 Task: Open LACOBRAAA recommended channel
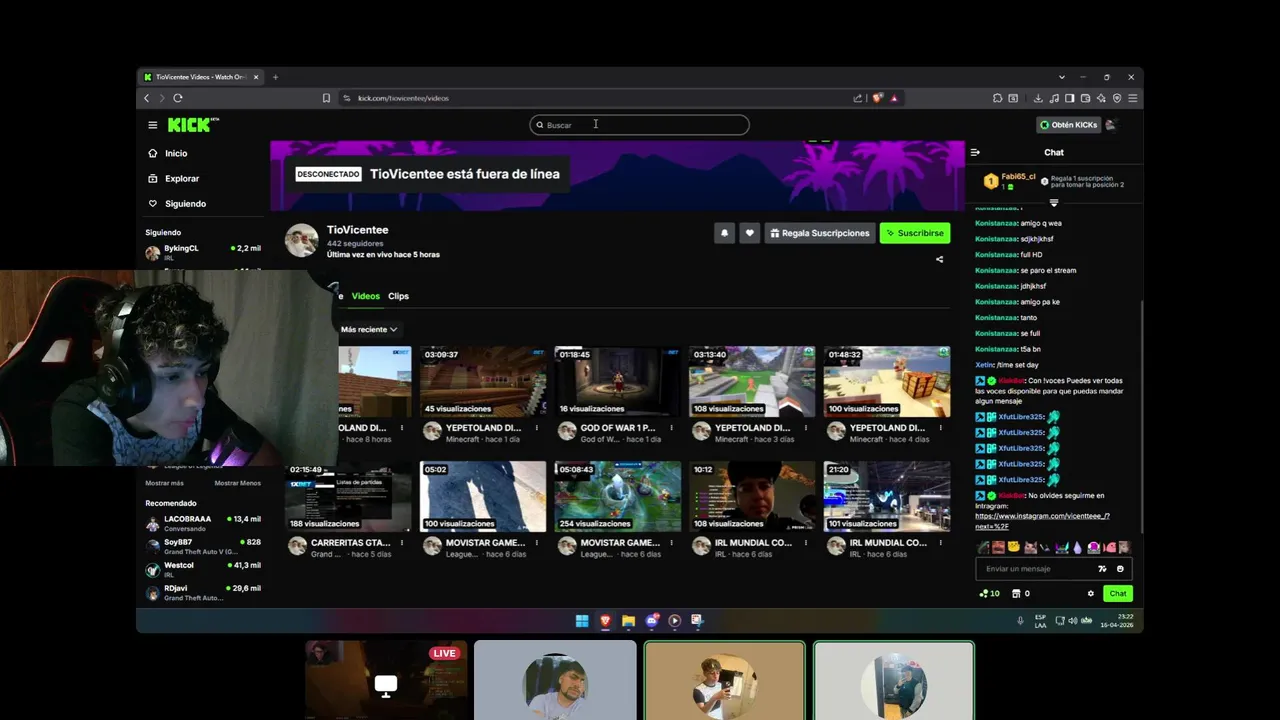[203, 523]
